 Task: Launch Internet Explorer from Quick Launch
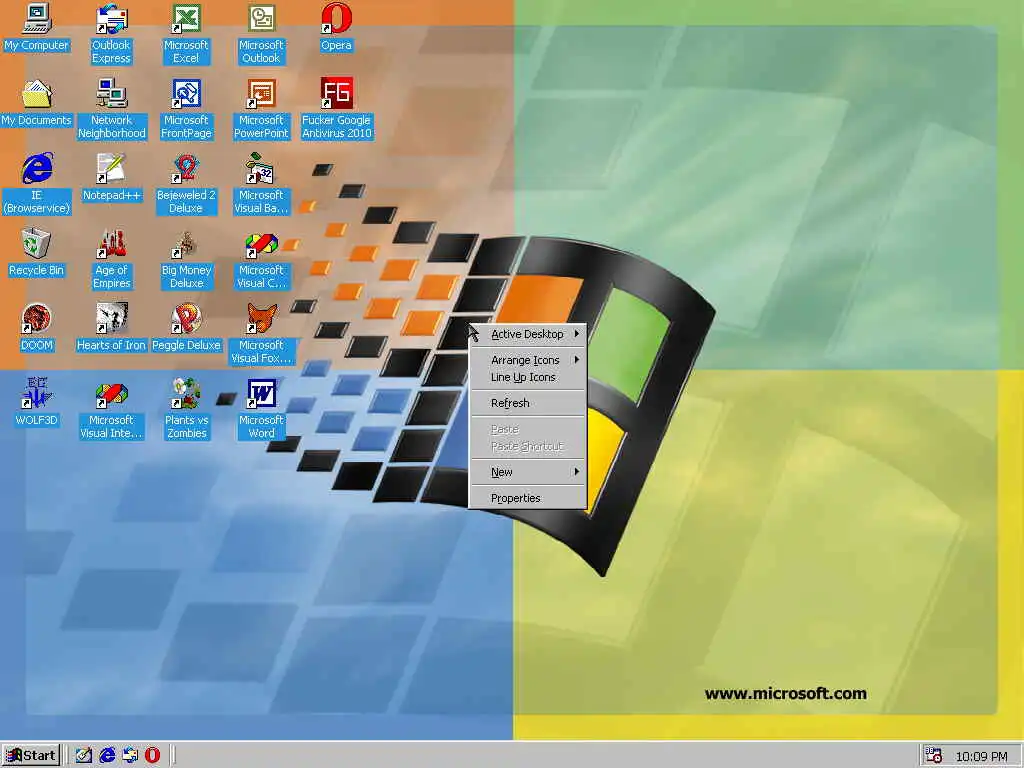(107, 756)
